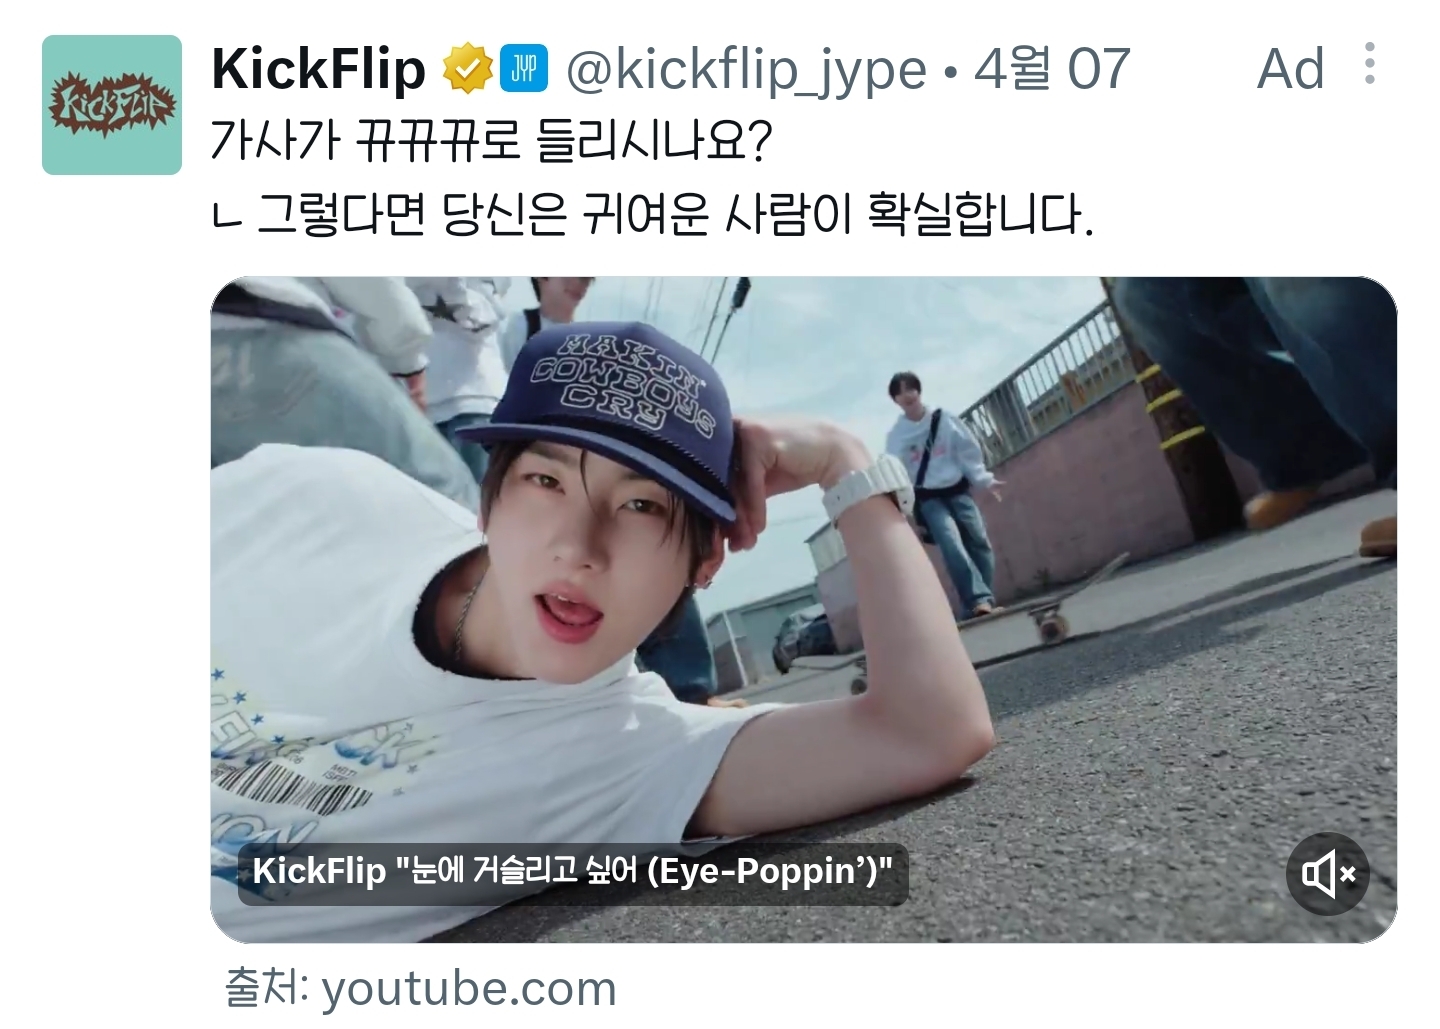Open the KickFlip display name
Screen dimensions: 1440x1029
pyautogui.click(x=319, y=70)
